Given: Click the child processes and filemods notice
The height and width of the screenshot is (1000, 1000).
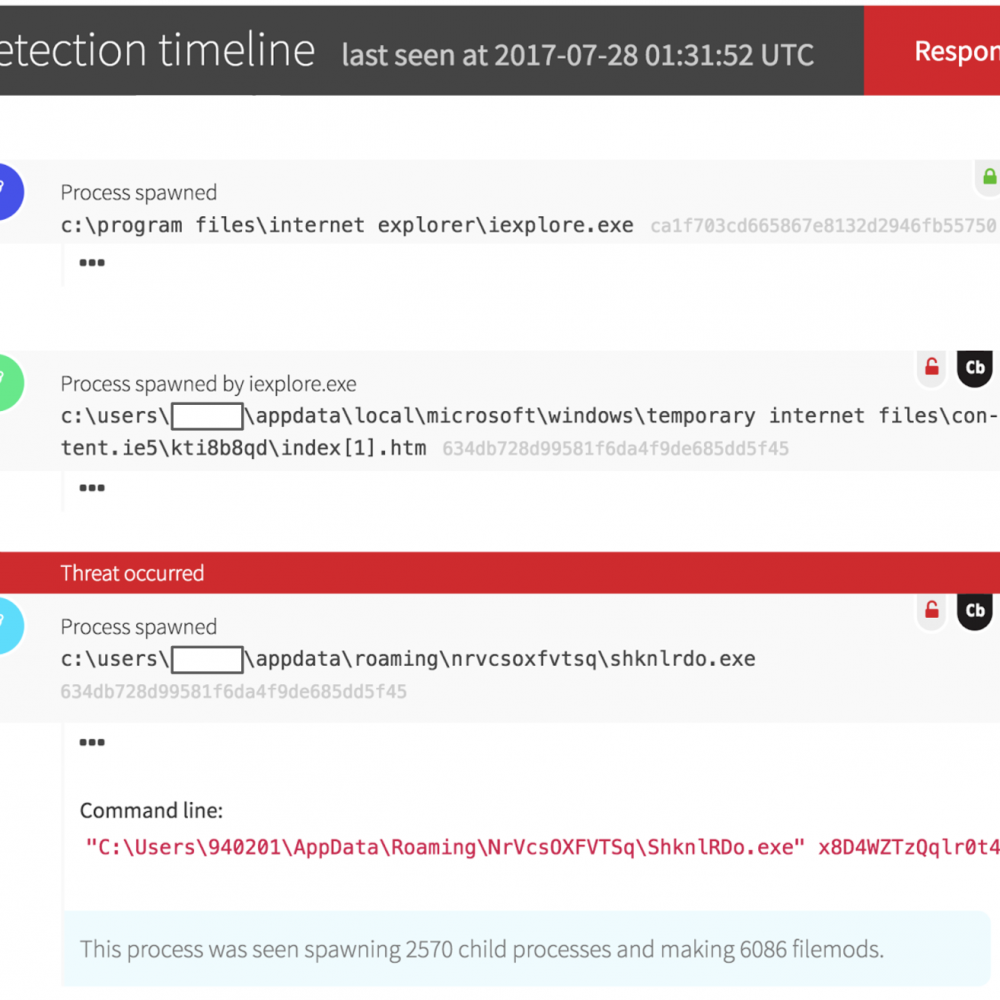Looking at the screenshot, I should (481, 949).
